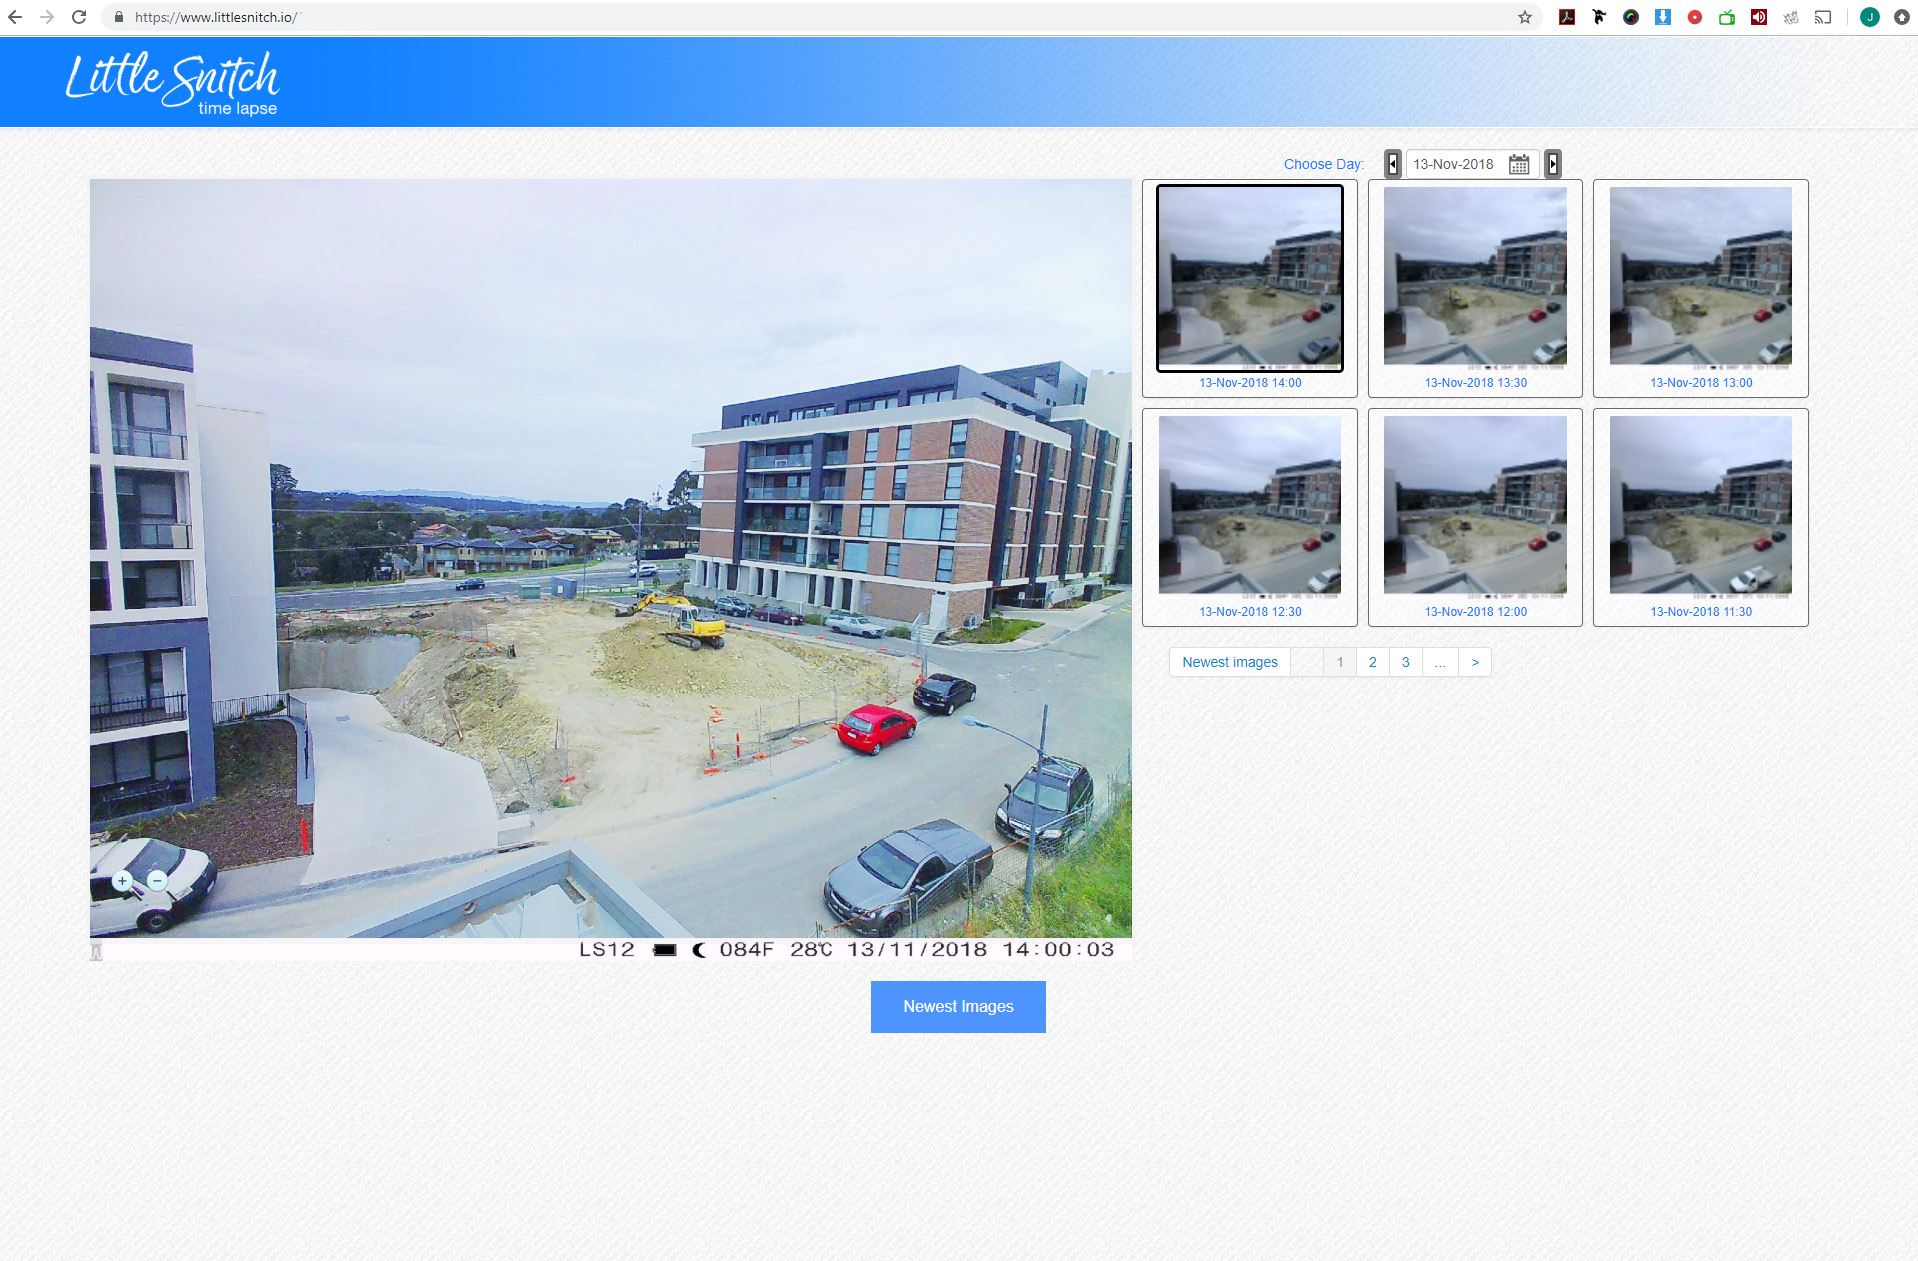
Task: Open the Adobe Acrobat extension
Action: click(x=1567, y=17)
